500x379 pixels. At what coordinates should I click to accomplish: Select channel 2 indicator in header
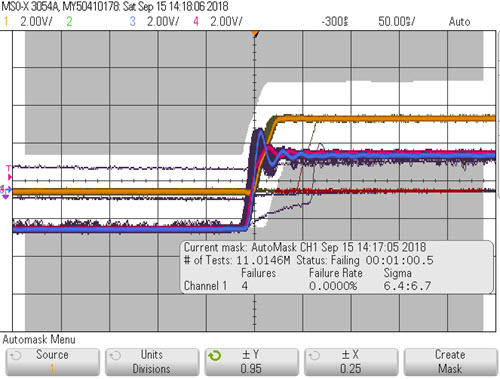(x=69, y=22)
